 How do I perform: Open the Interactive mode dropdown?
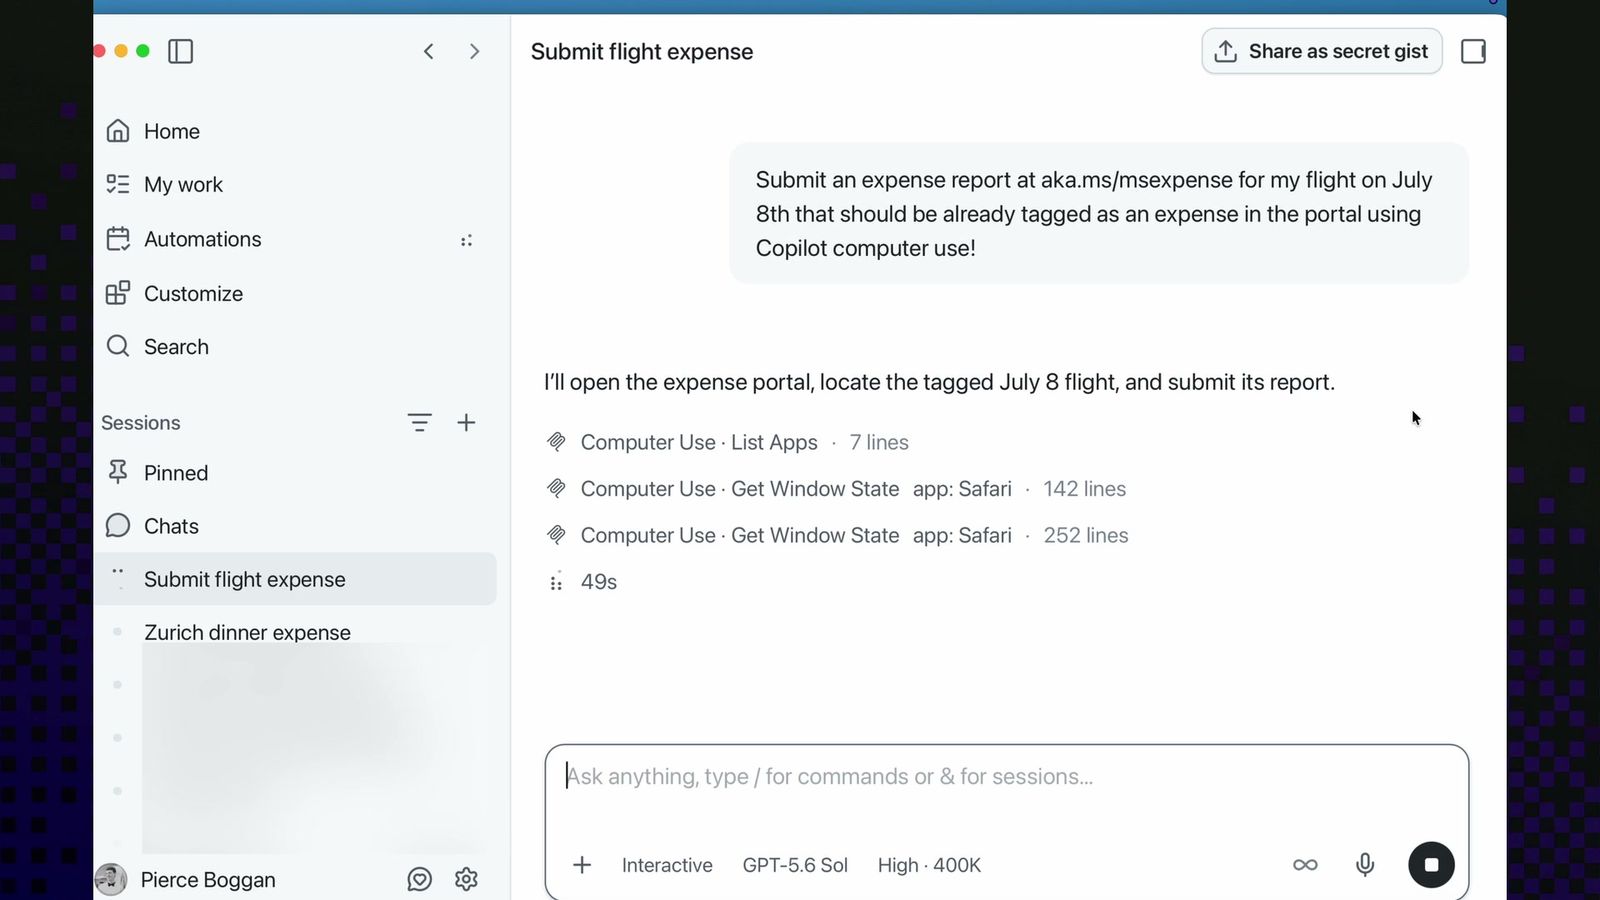click(x=667, y=865)
